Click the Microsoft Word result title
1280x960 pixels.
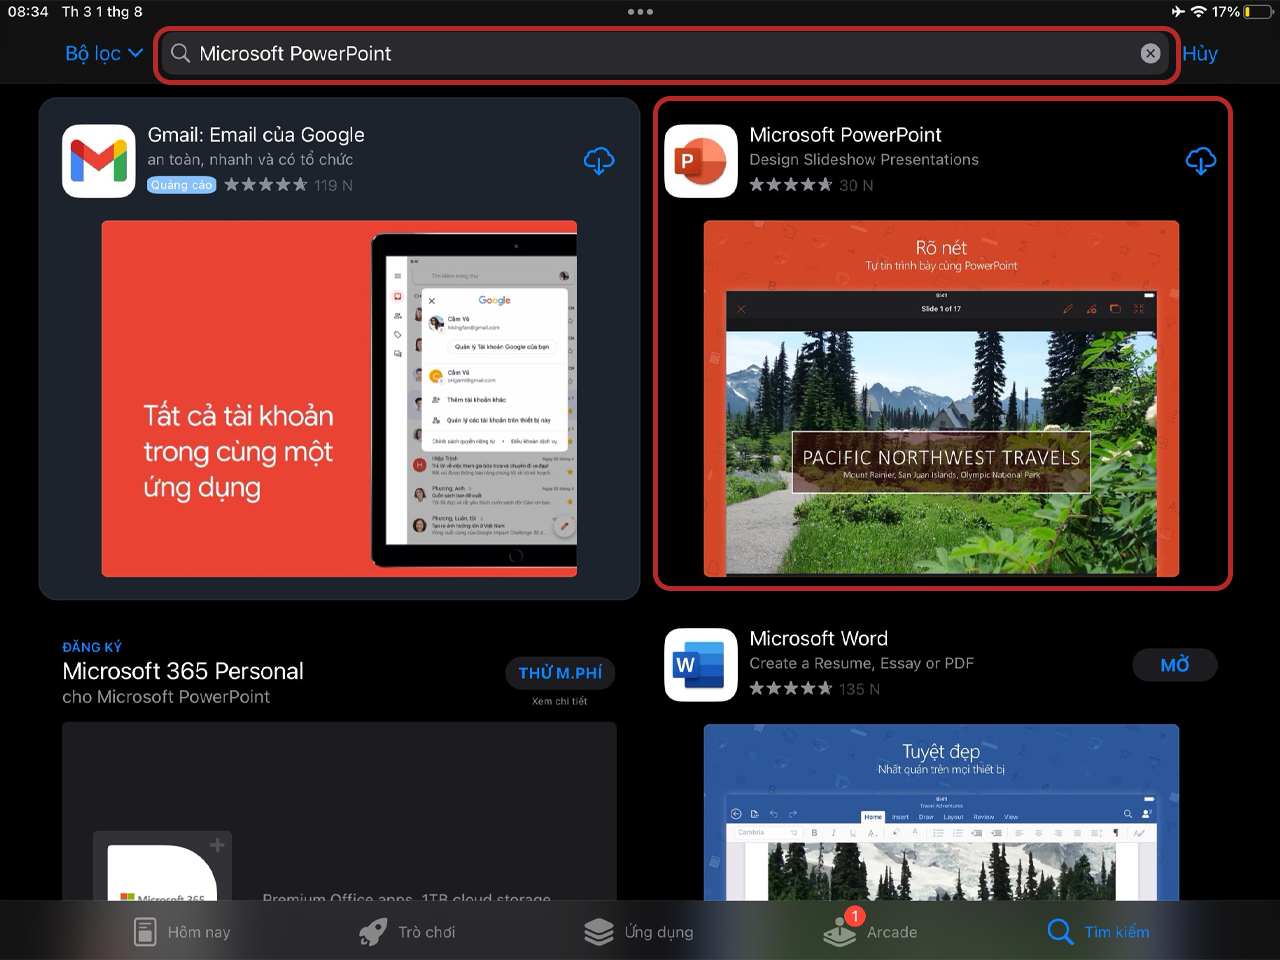(x=818, y=639)
